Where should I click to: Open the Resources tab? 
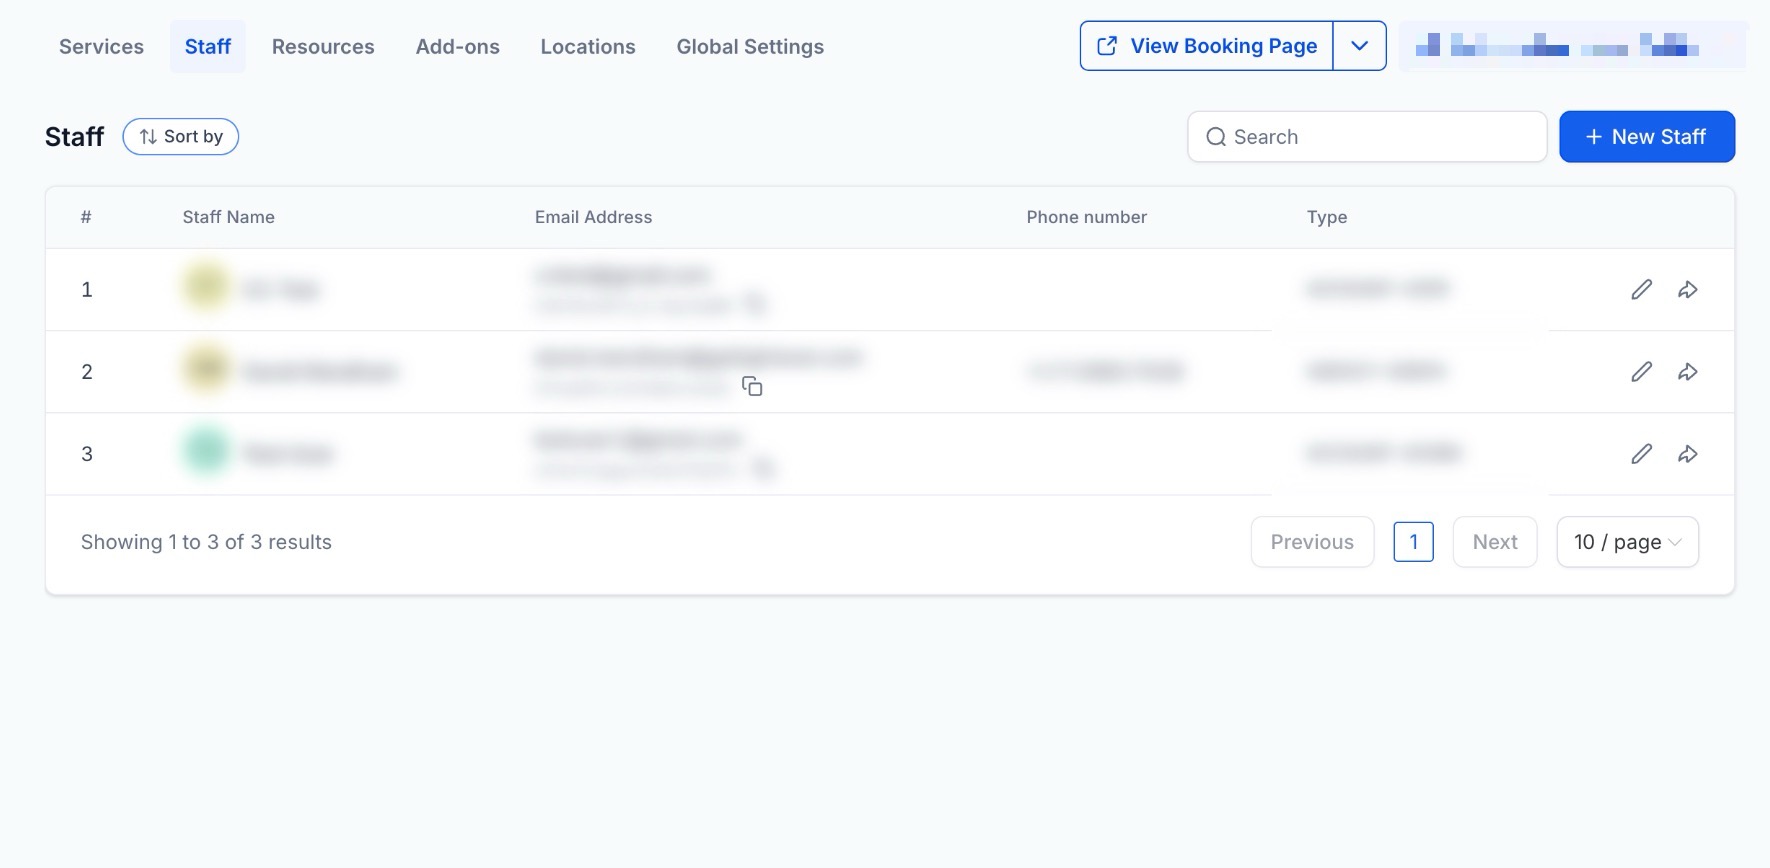pyautogui.click(x=323, y=47)
